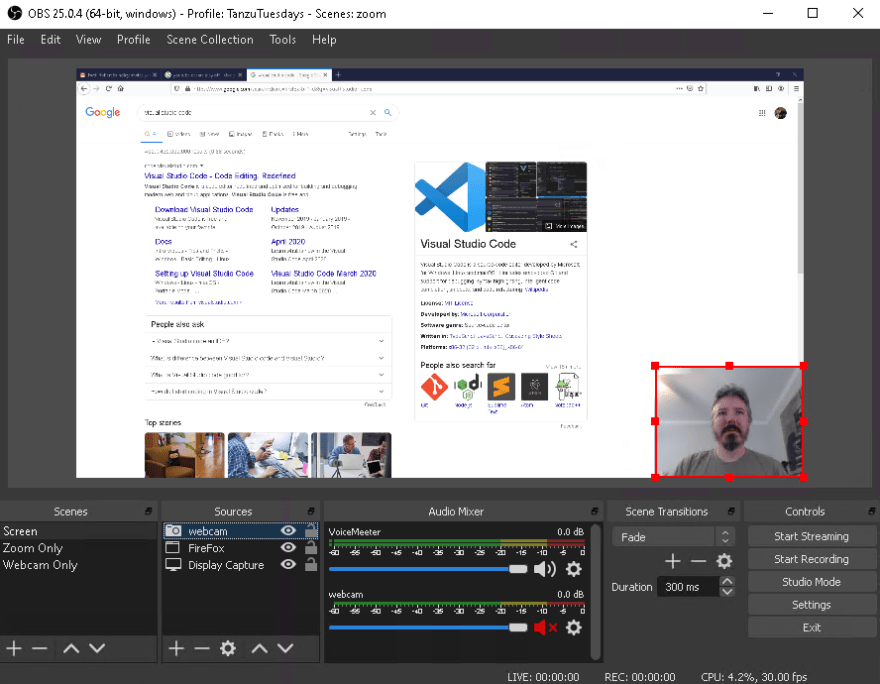The width and height of the screenshot is (880, 684).
Task: Open the File menu
Action: pyautogui.click(x=16, y=40)
